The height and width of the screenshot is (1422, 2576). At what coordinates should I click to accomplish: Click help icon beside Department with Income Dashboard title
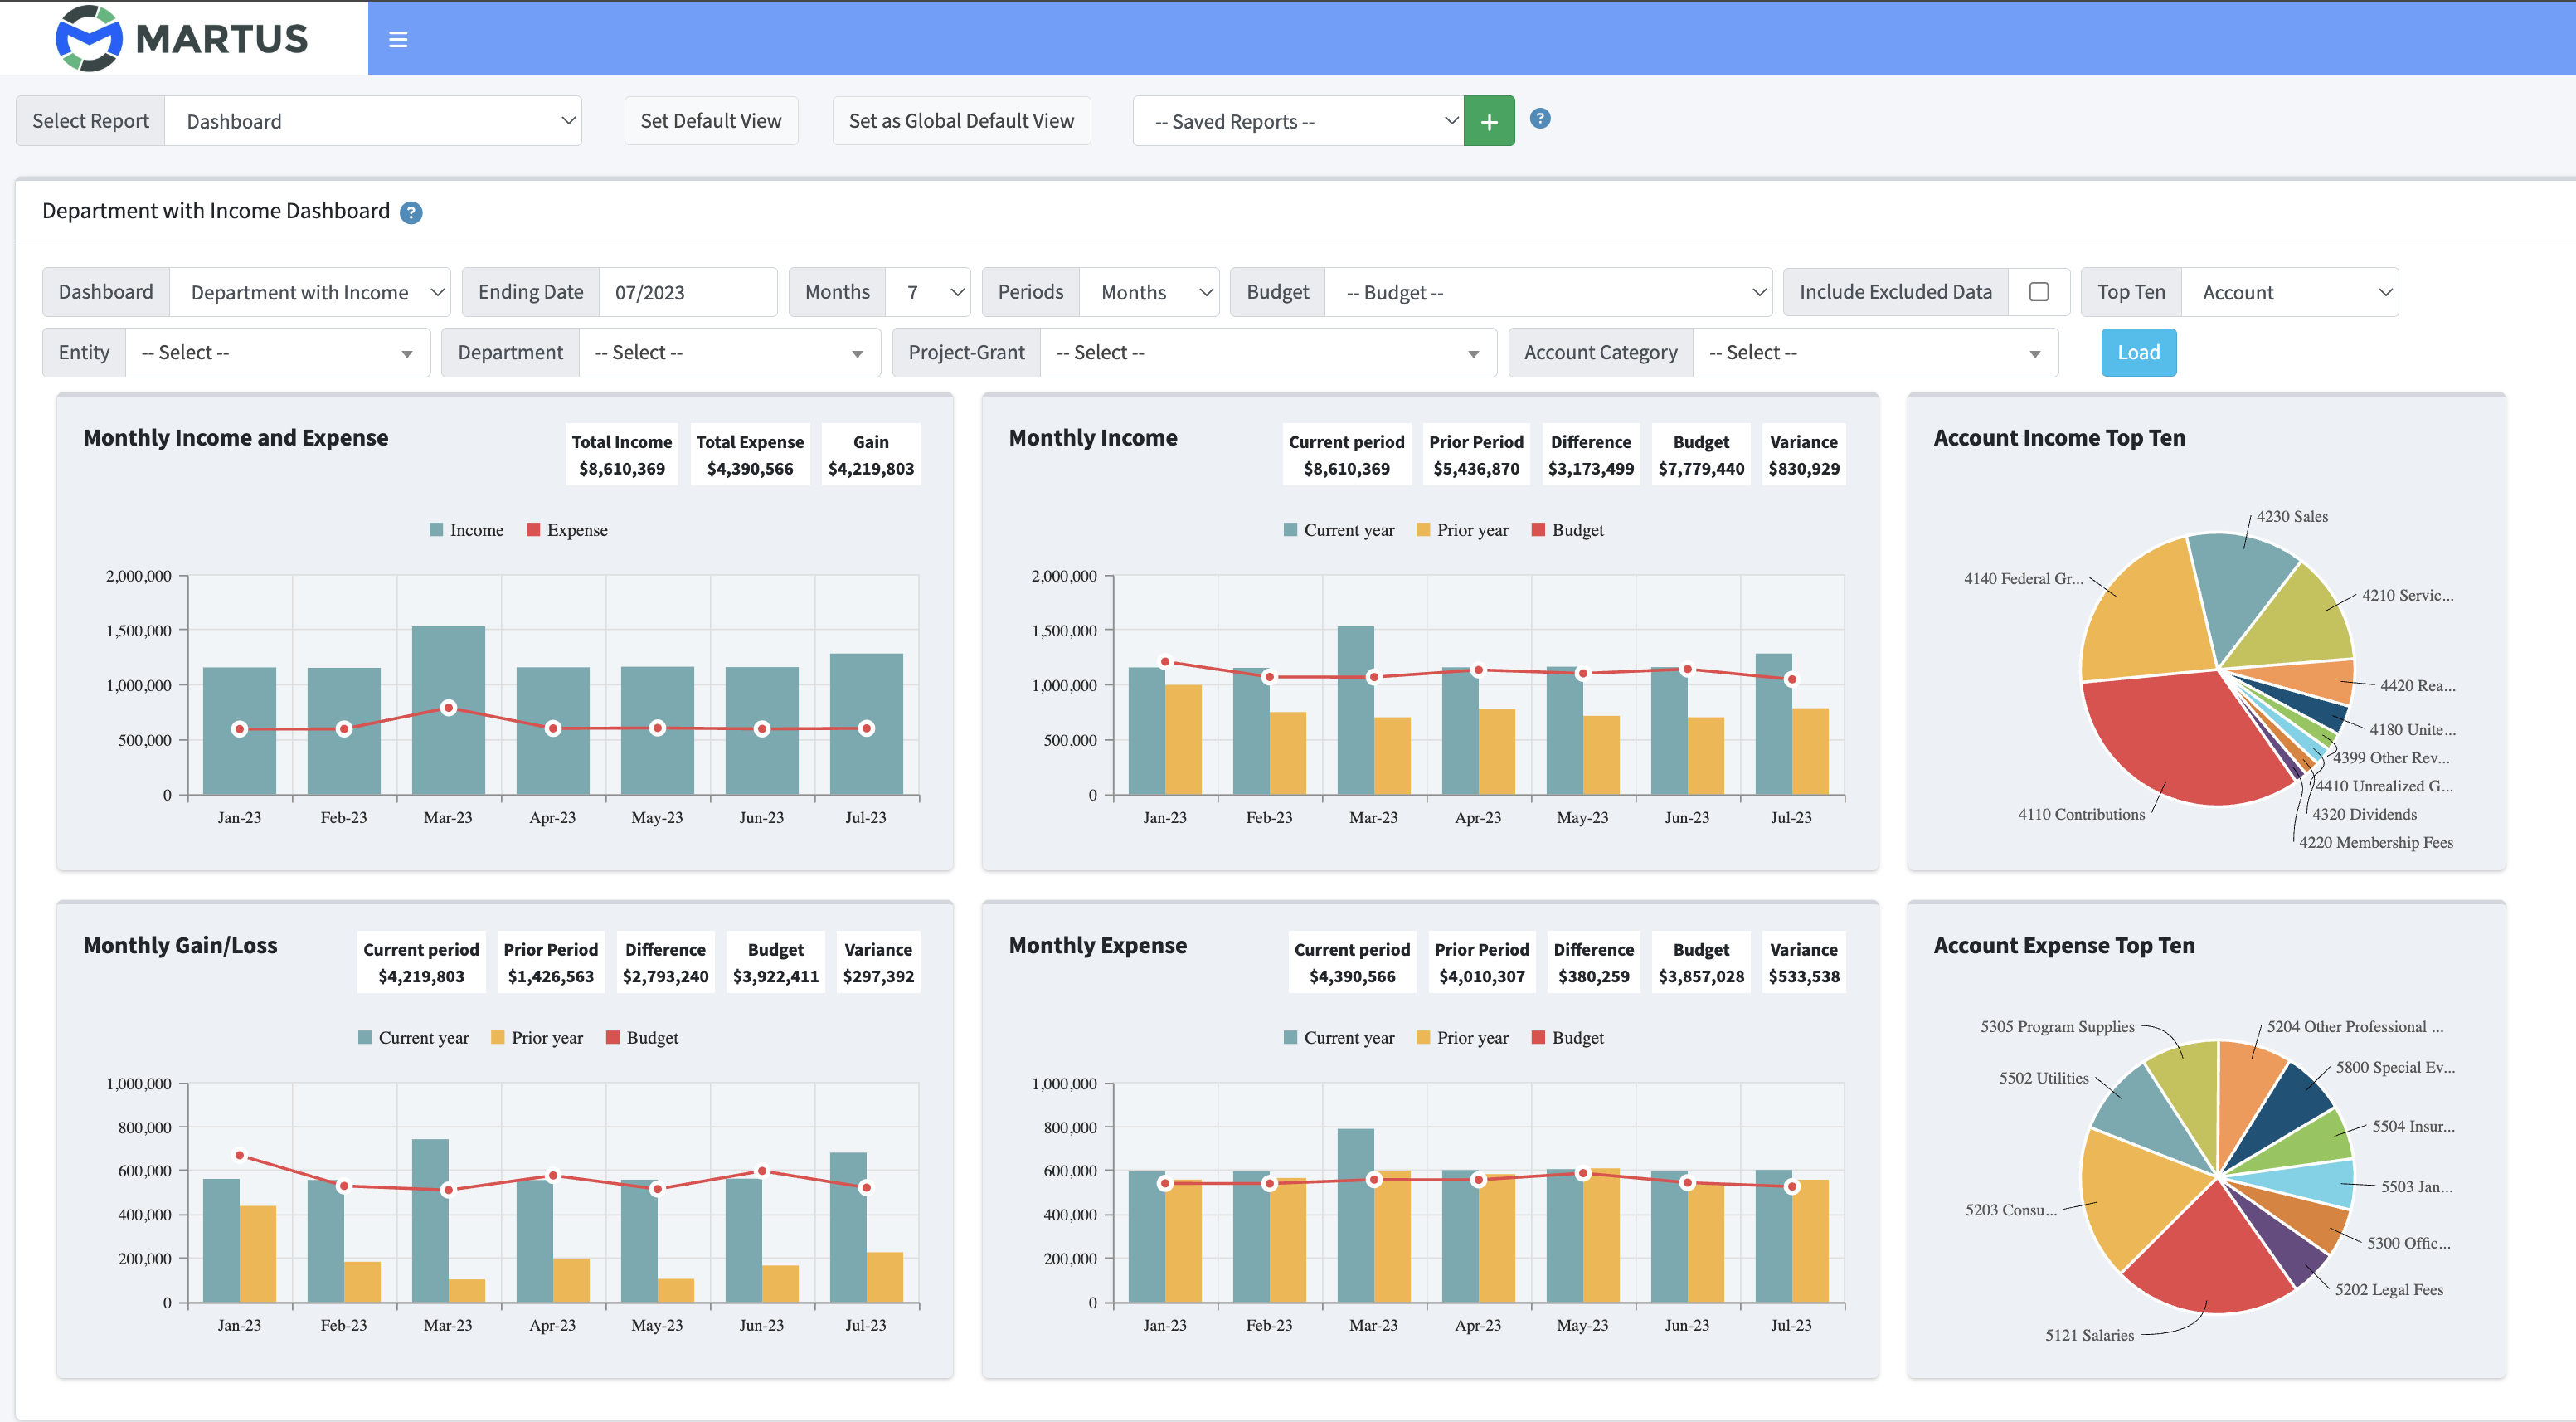tap(411, 213)
